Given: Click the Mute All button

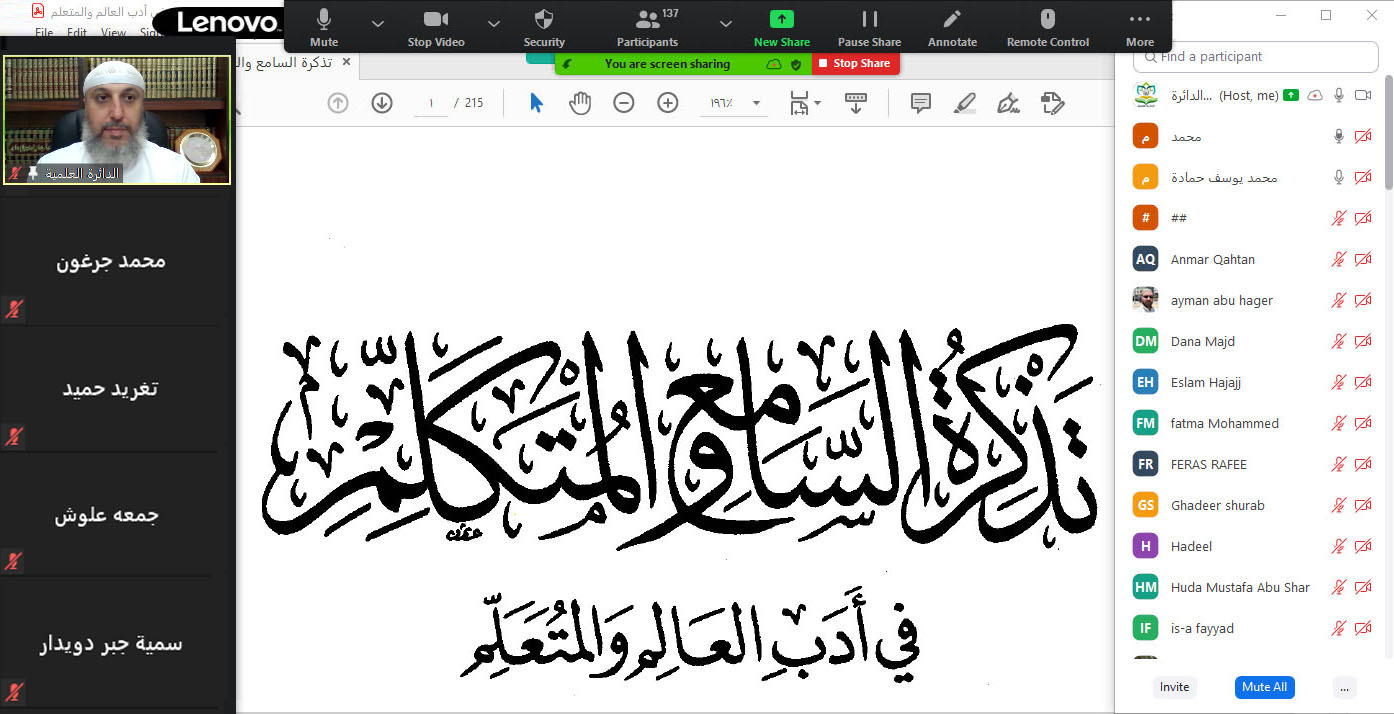Looking at the screenshot, I should coord(1264,687).
